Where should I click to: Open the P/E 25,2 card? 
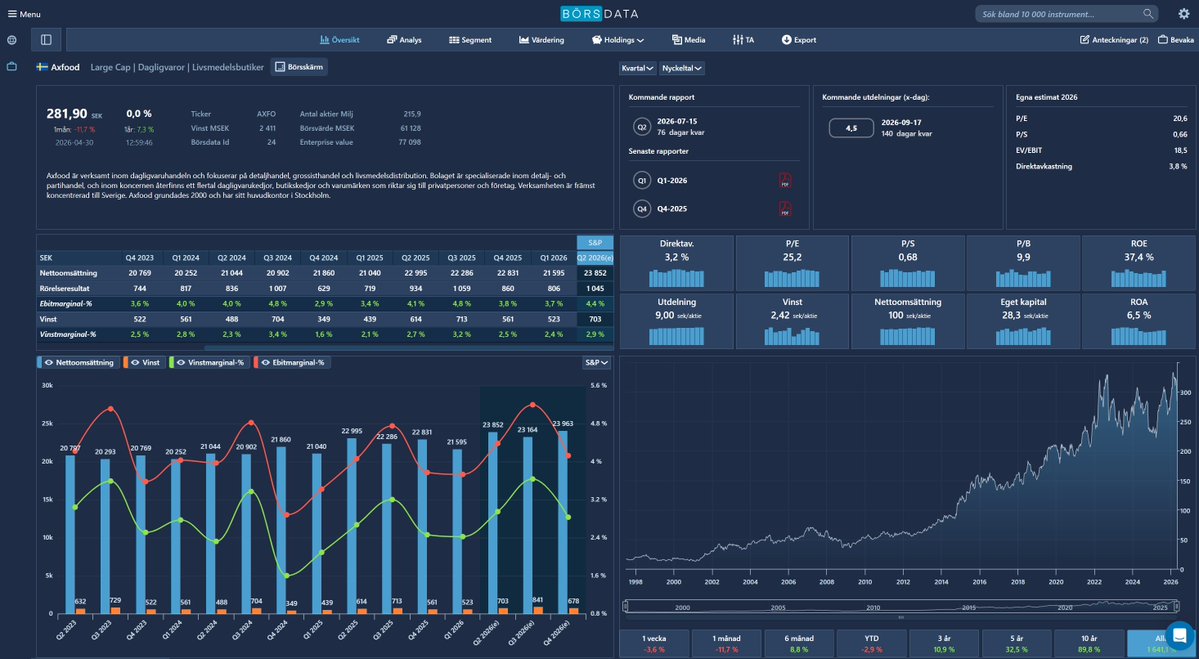point(792,263)
